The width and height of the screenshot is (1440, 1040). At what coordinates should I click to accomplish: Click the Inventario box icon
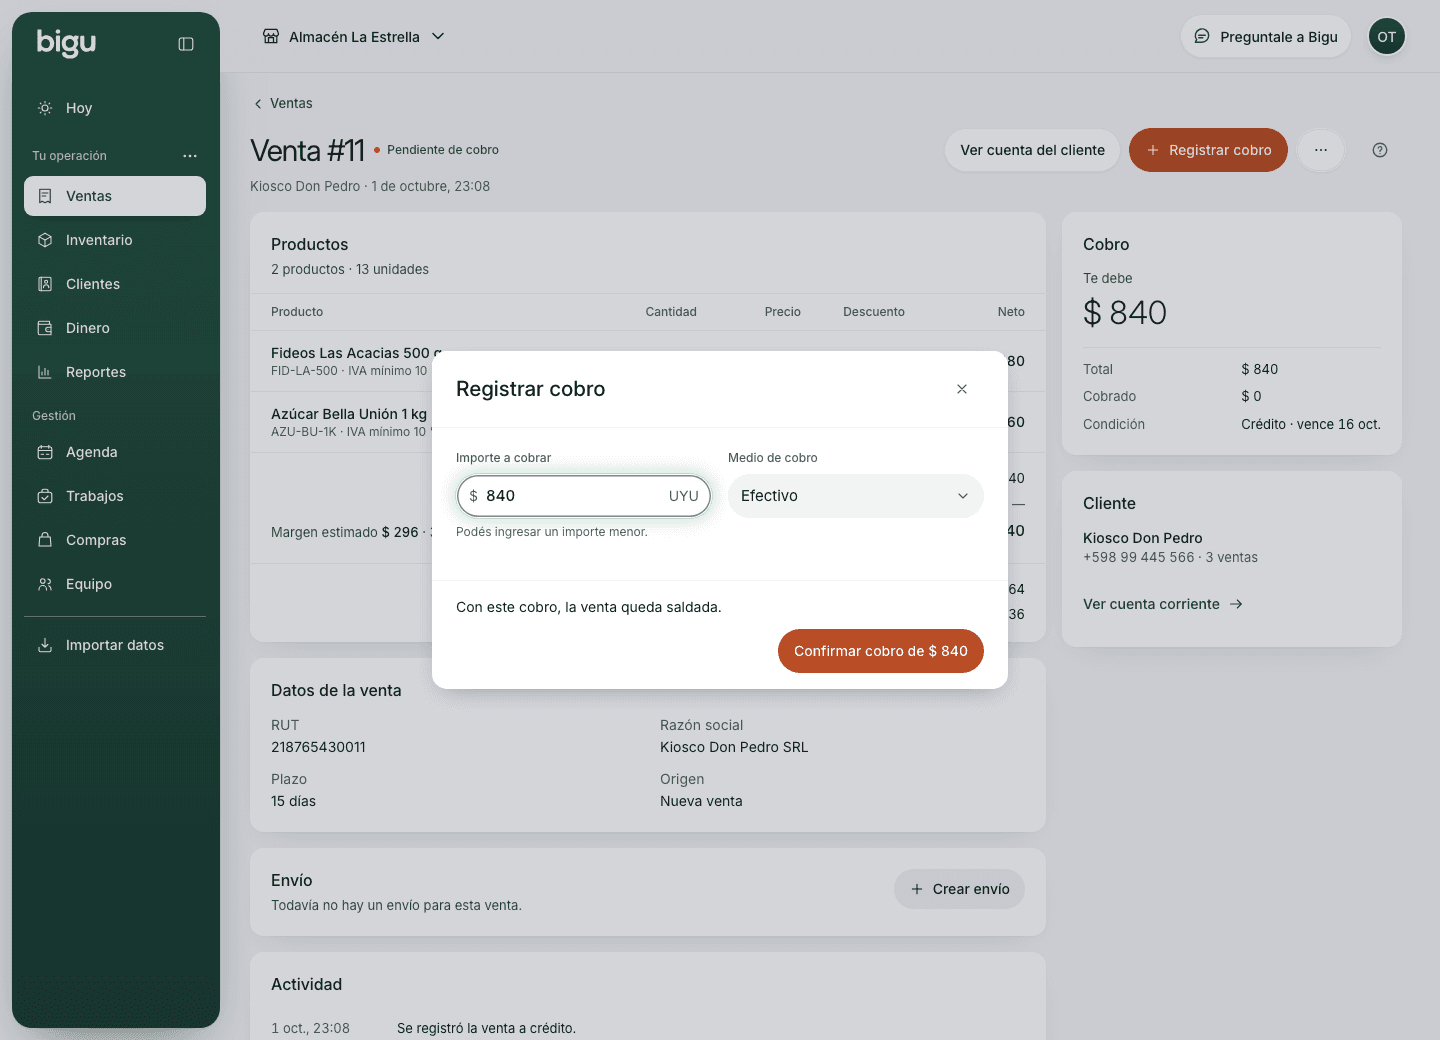(x=45, y=240)
